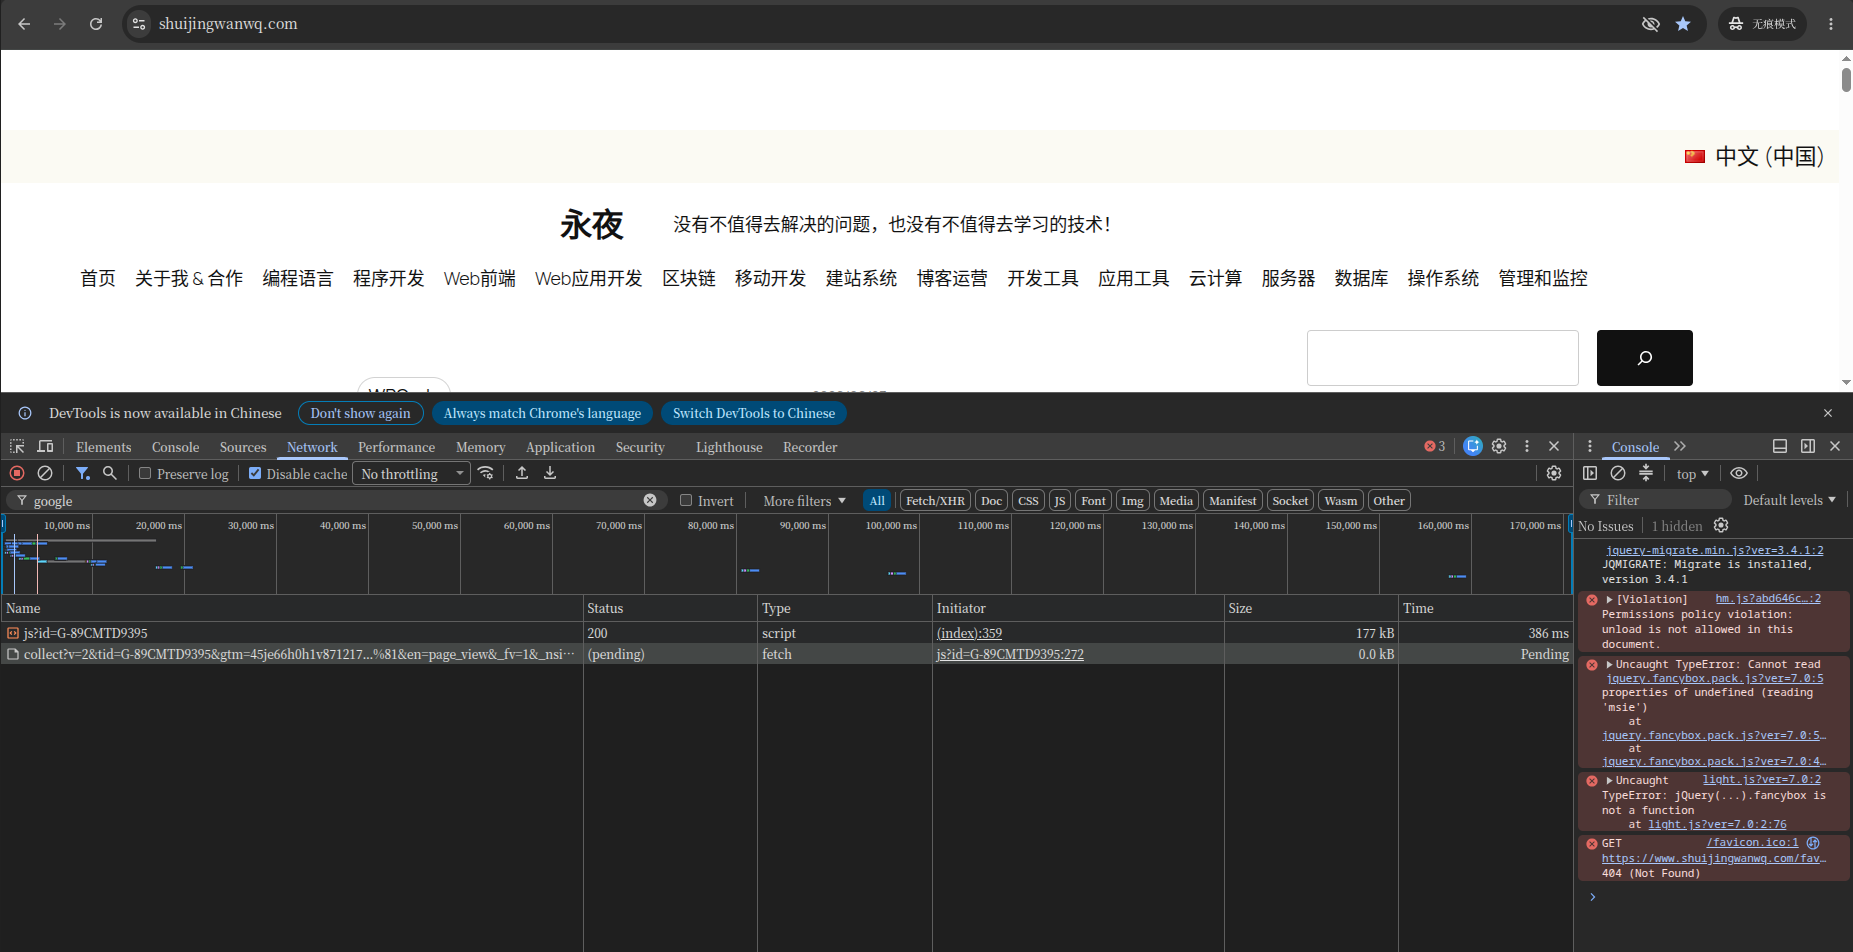Click Always match Chrome's language button
Viewport: 1853px width, 952px height.
(x=542, y=413)
